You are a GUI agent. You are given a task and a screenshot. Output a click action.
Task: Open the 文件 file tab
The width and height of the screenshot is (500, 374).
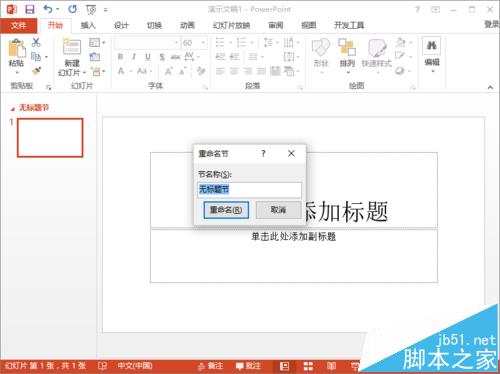tap(18, 25)
